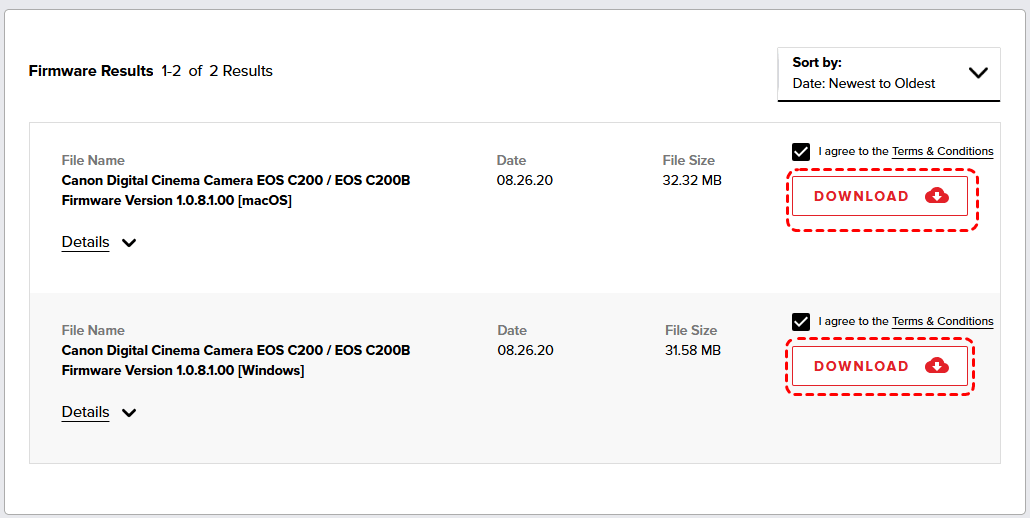This screenshot has height=518, width=1030.
Task: Uncheck Terms agreement for macOS firmware
Action: click(801, 152)
